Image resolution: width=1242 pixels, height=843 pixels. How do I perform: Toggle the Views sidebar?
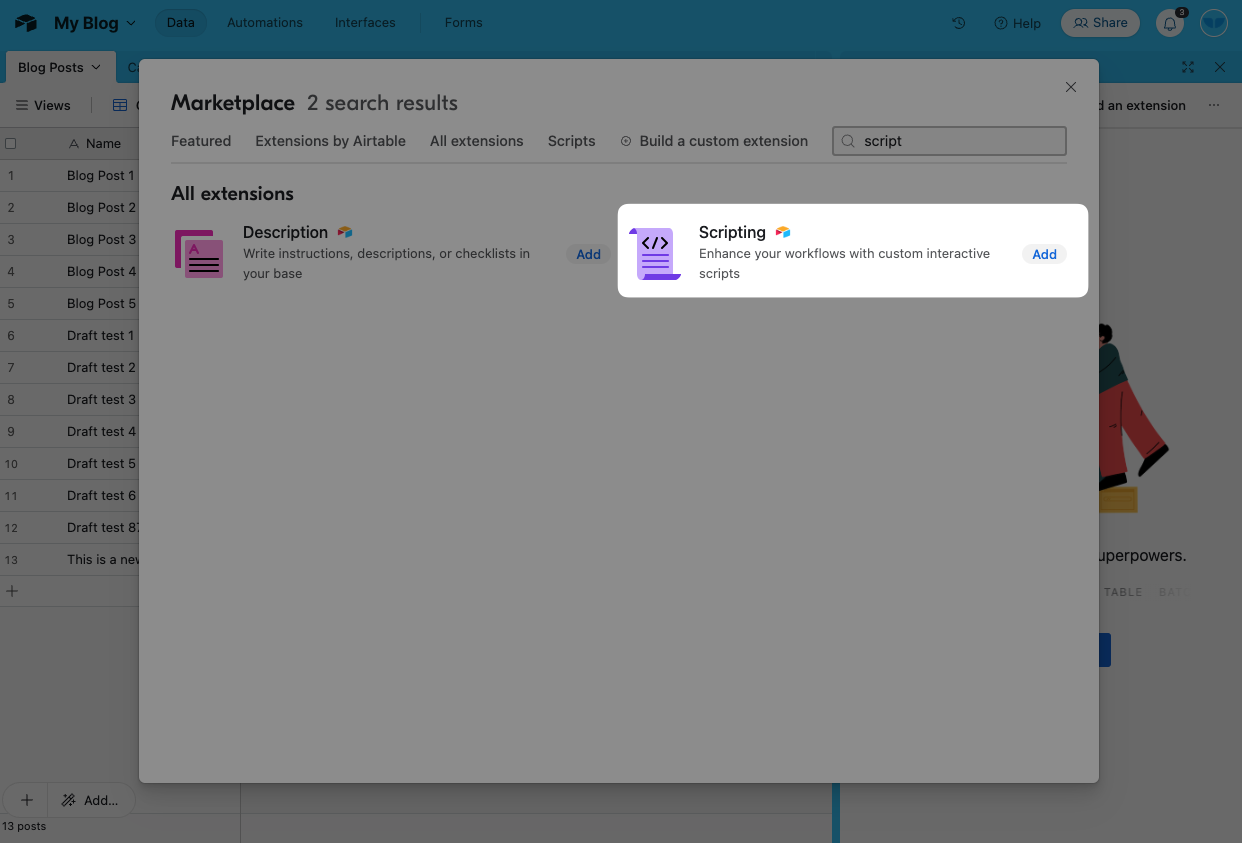click(x=43, y=105)
